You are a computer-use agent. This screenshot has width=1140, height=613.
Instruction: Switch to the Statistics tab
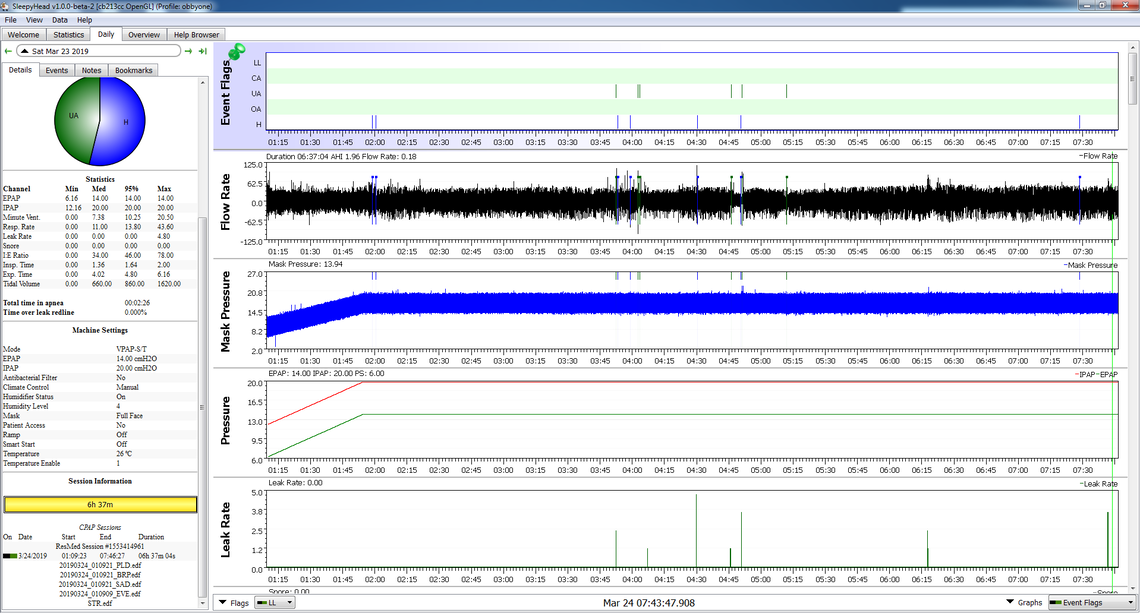68,35
